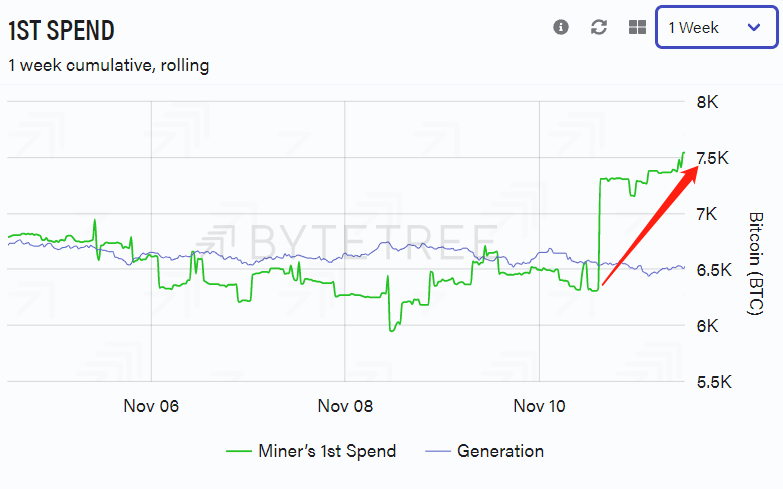Click the green Miner's 1st Spend legend line

pyautogui.click(x=239, y=451)
